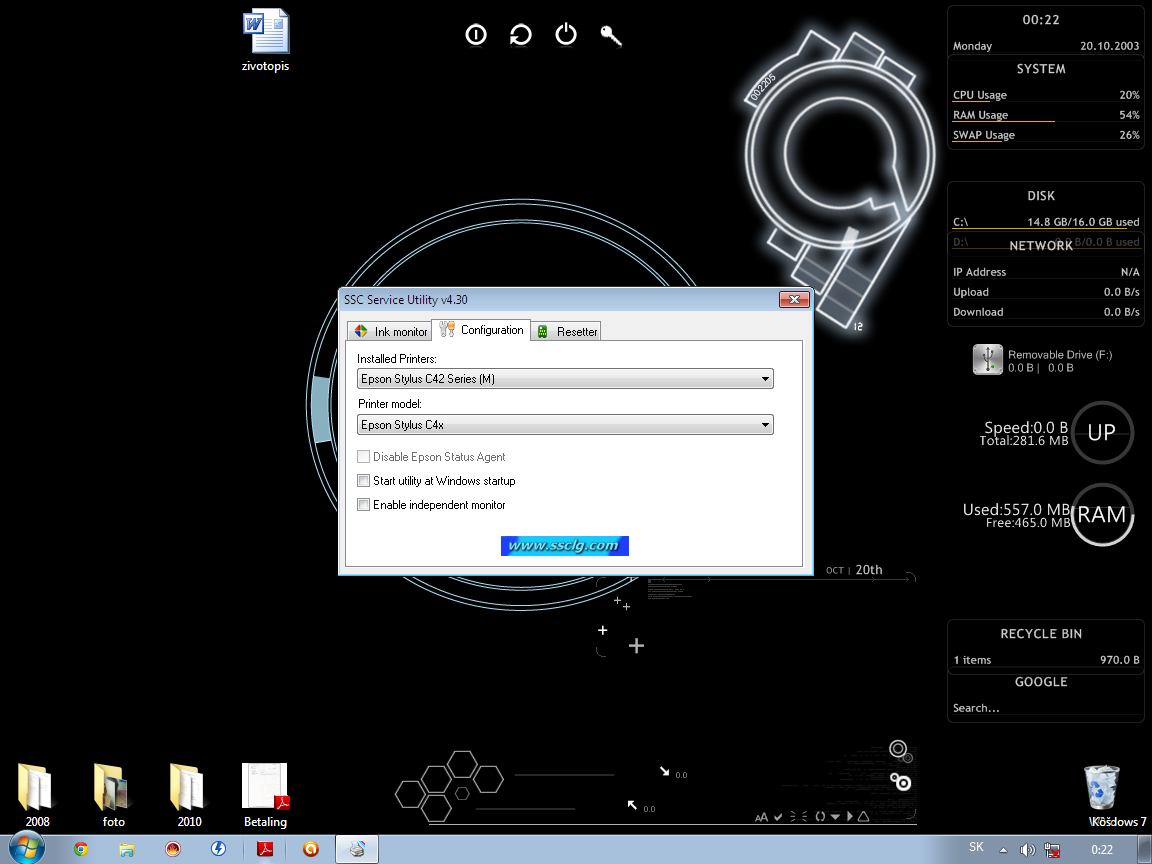Select the Recycle Bin desktop icon
This screenshot has width=1152, height=864.
point(1102,788)
